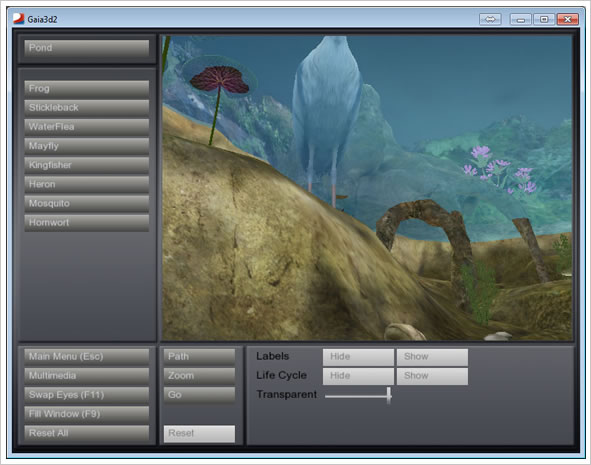Viewport: 591px width, 465px height.
Task: Pick the Hornwort entry
Action: click(87, 223)
